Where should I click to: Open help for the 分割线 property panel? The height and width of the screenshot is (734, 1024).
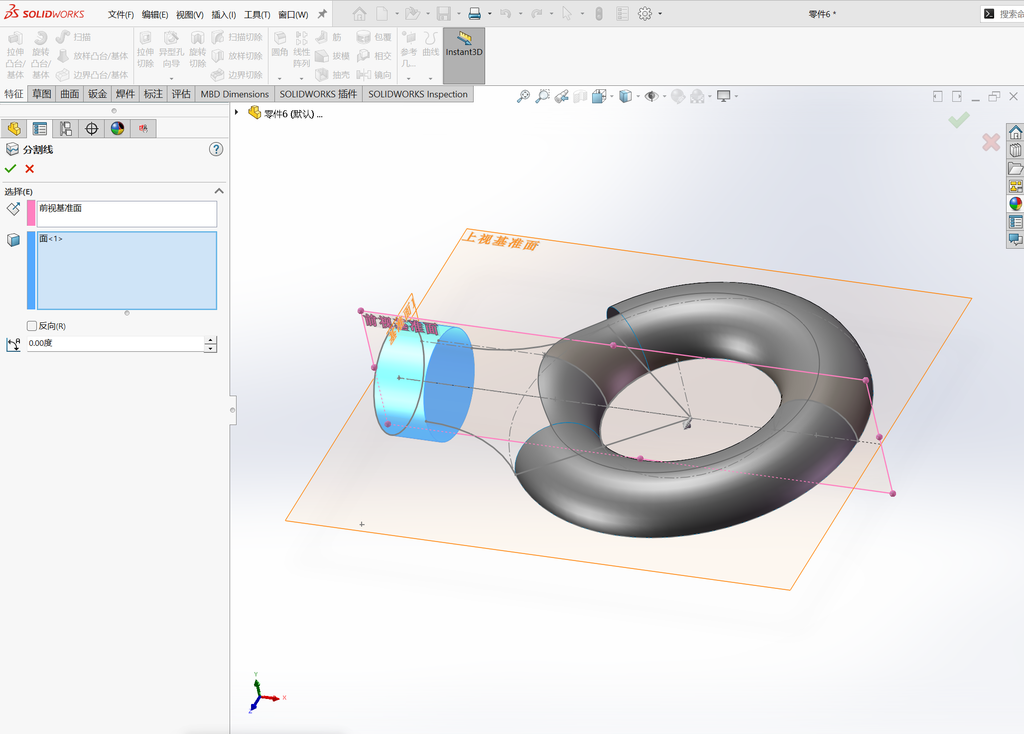click(216, 150)
